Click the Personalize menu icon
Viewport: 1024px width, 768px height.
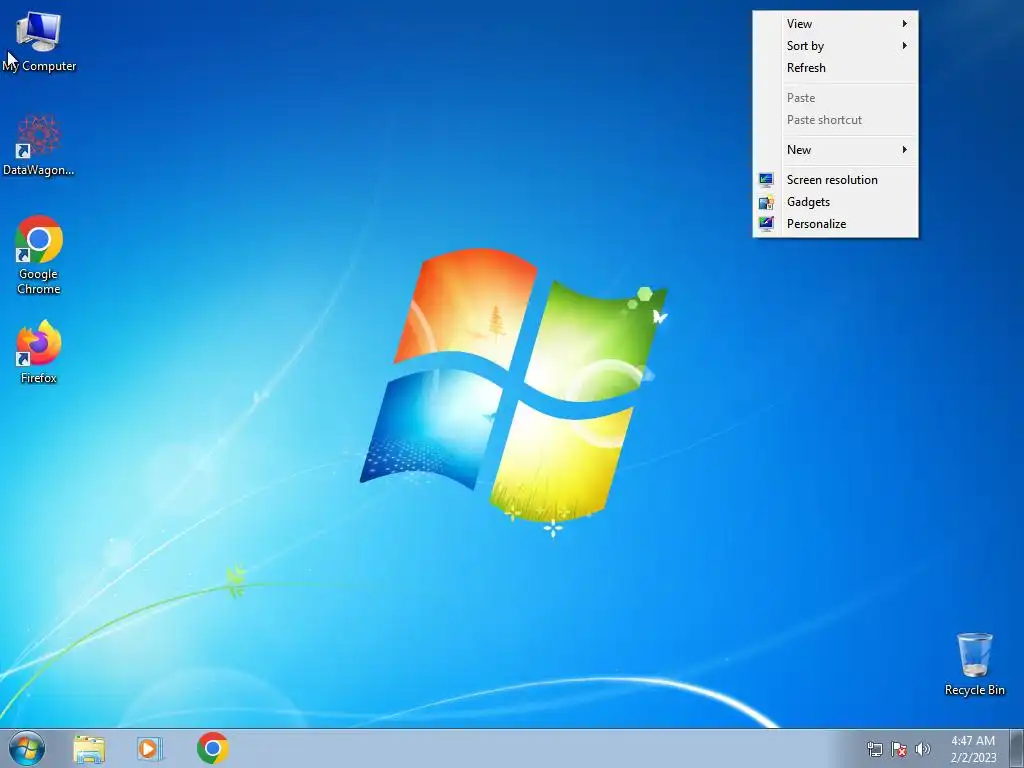766,224
